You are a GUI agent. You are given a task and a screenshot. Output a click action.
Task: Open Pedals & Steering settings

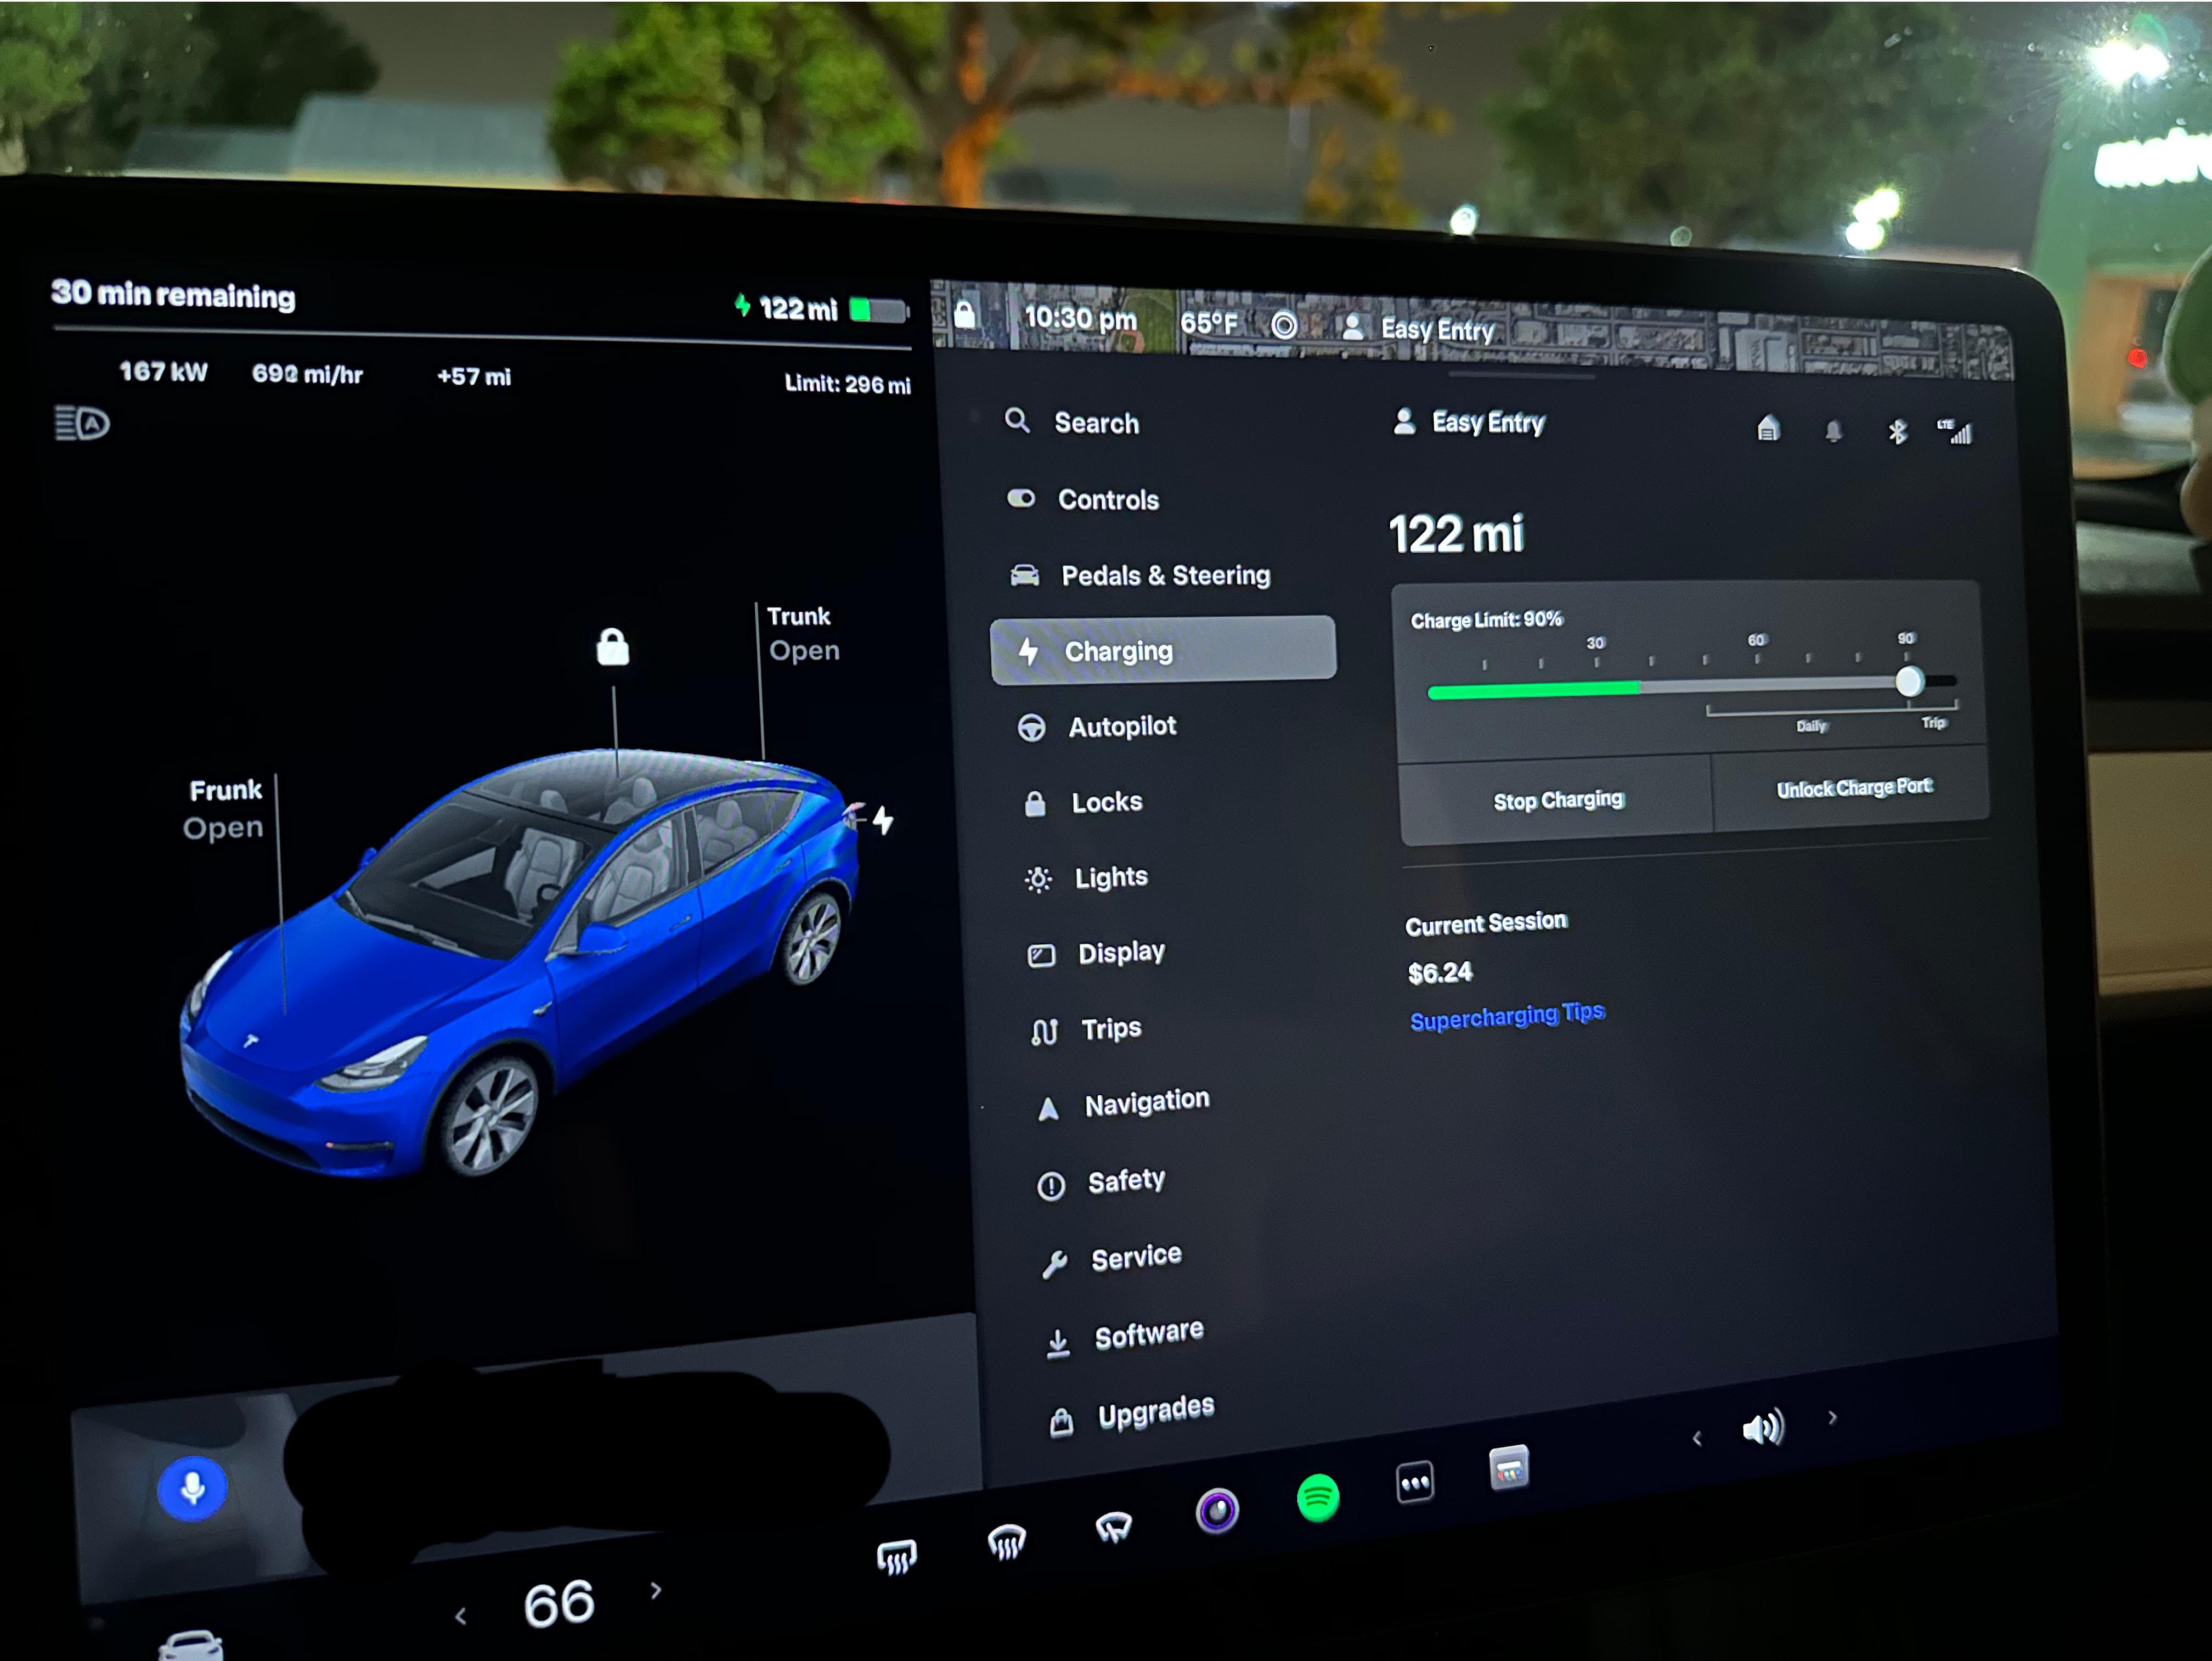tap(1140, 575)
